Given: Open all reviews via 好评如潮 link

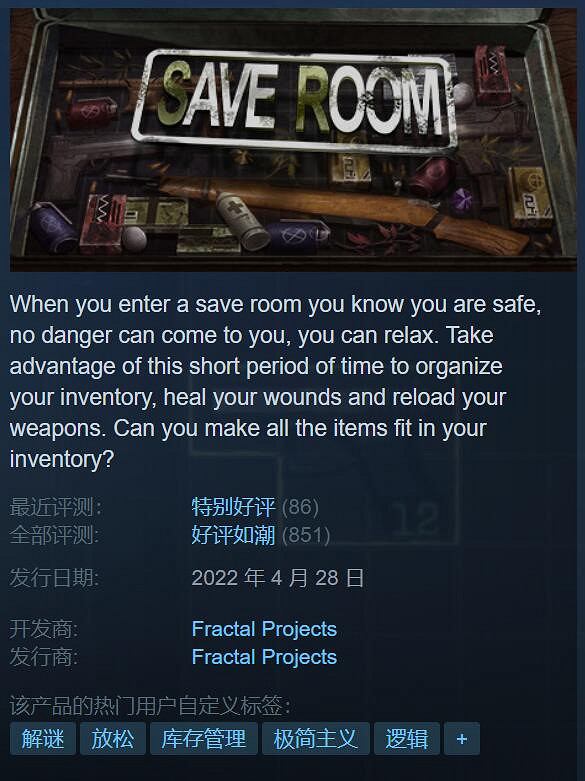Looking at the screenshot, I should click(x=233, y=535).
